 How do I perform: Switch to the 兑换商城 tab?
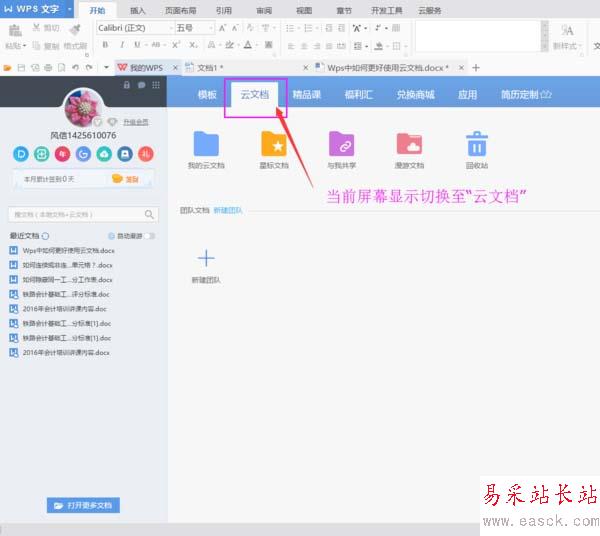tap(416, 94)
